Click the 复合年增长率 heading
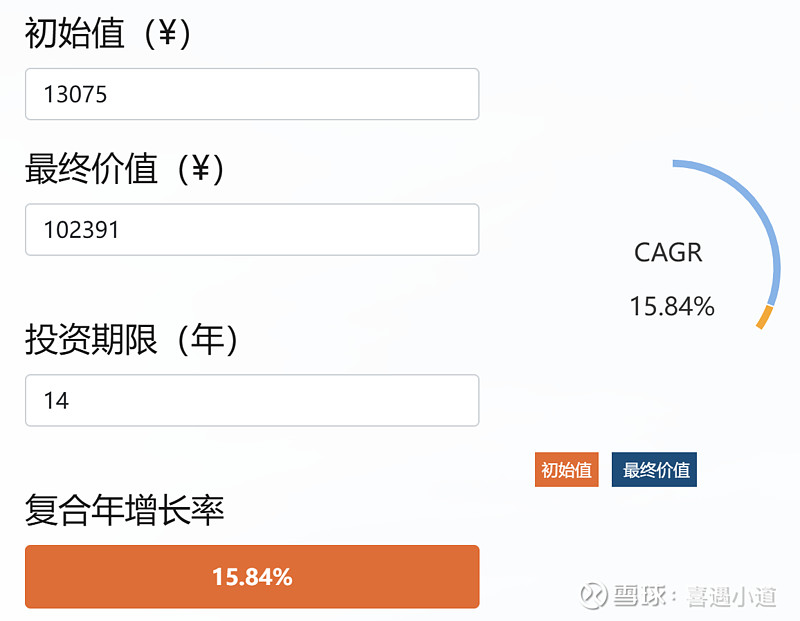800x621 pixels. point(124,511)
